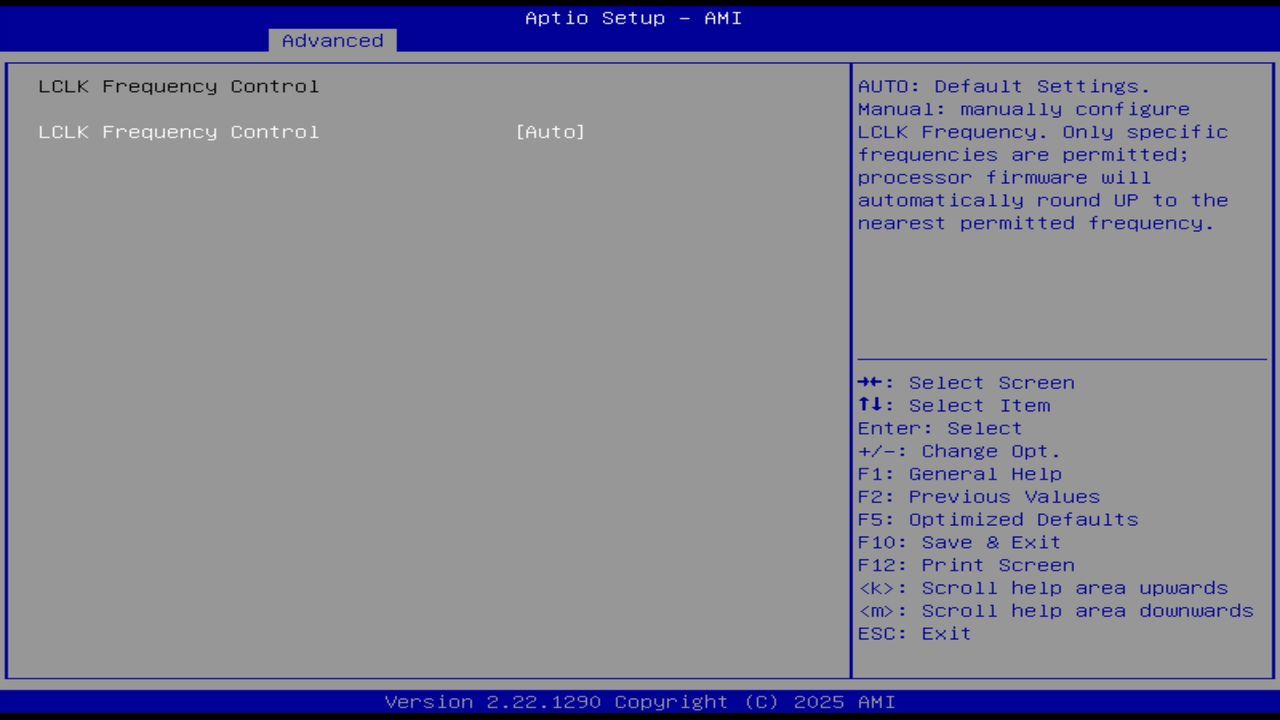
Task: Click the 'AUTO: Default Settings.' help text
Action: pyautogui.click(x=1004, y=86)
